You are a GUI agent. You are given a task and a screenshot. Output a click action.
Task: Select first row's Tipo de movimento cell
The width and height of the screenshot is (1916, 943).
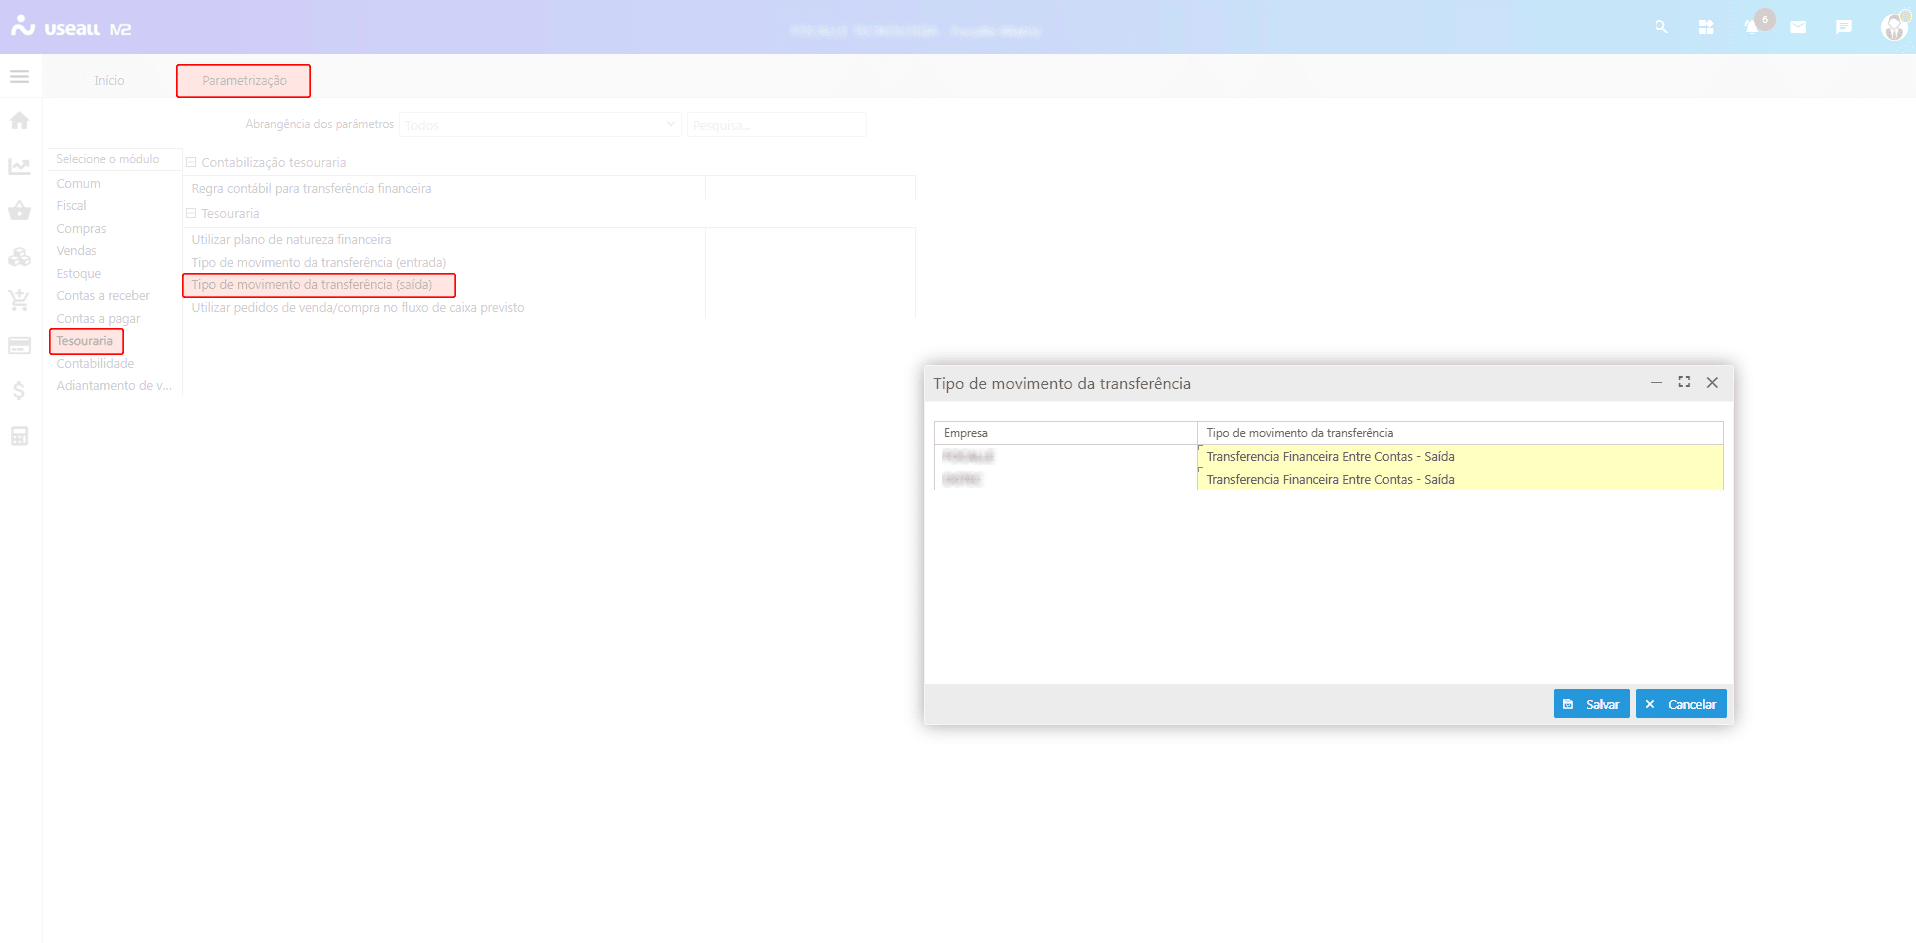(x=1459, y=457)
